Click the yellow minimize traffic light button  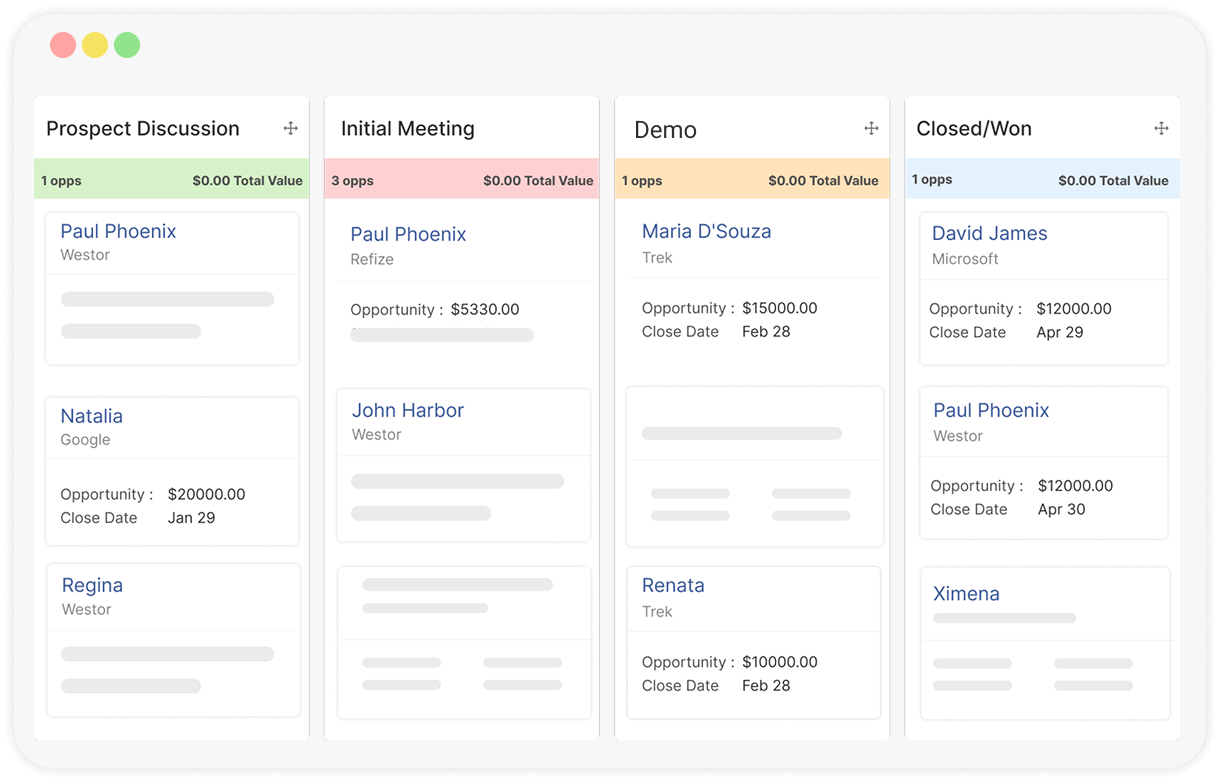[x=94, y=45]
